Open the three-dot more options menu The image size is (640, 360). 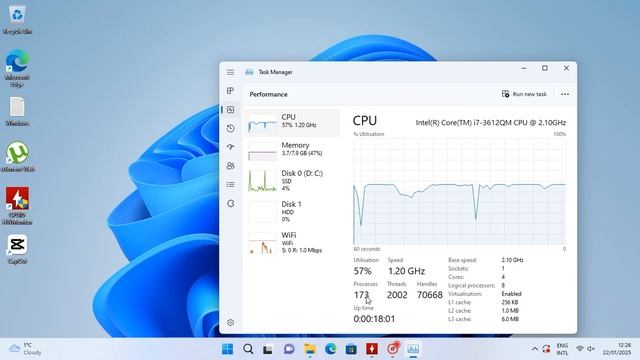point(565,94)
